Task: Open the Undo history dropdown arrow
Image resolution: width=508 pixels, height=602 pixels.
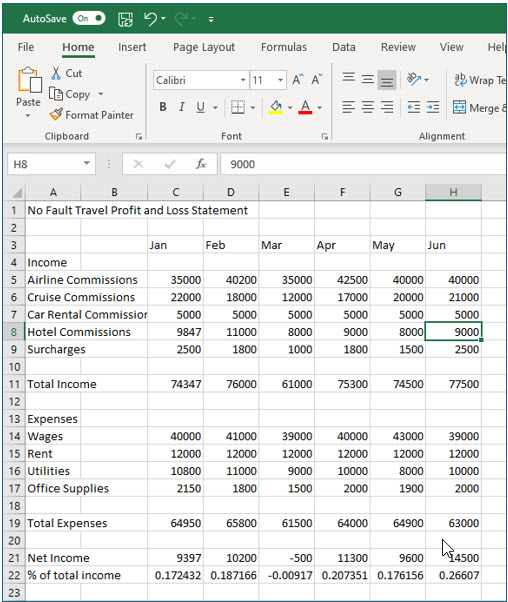Action: click(x=163, y=18)
